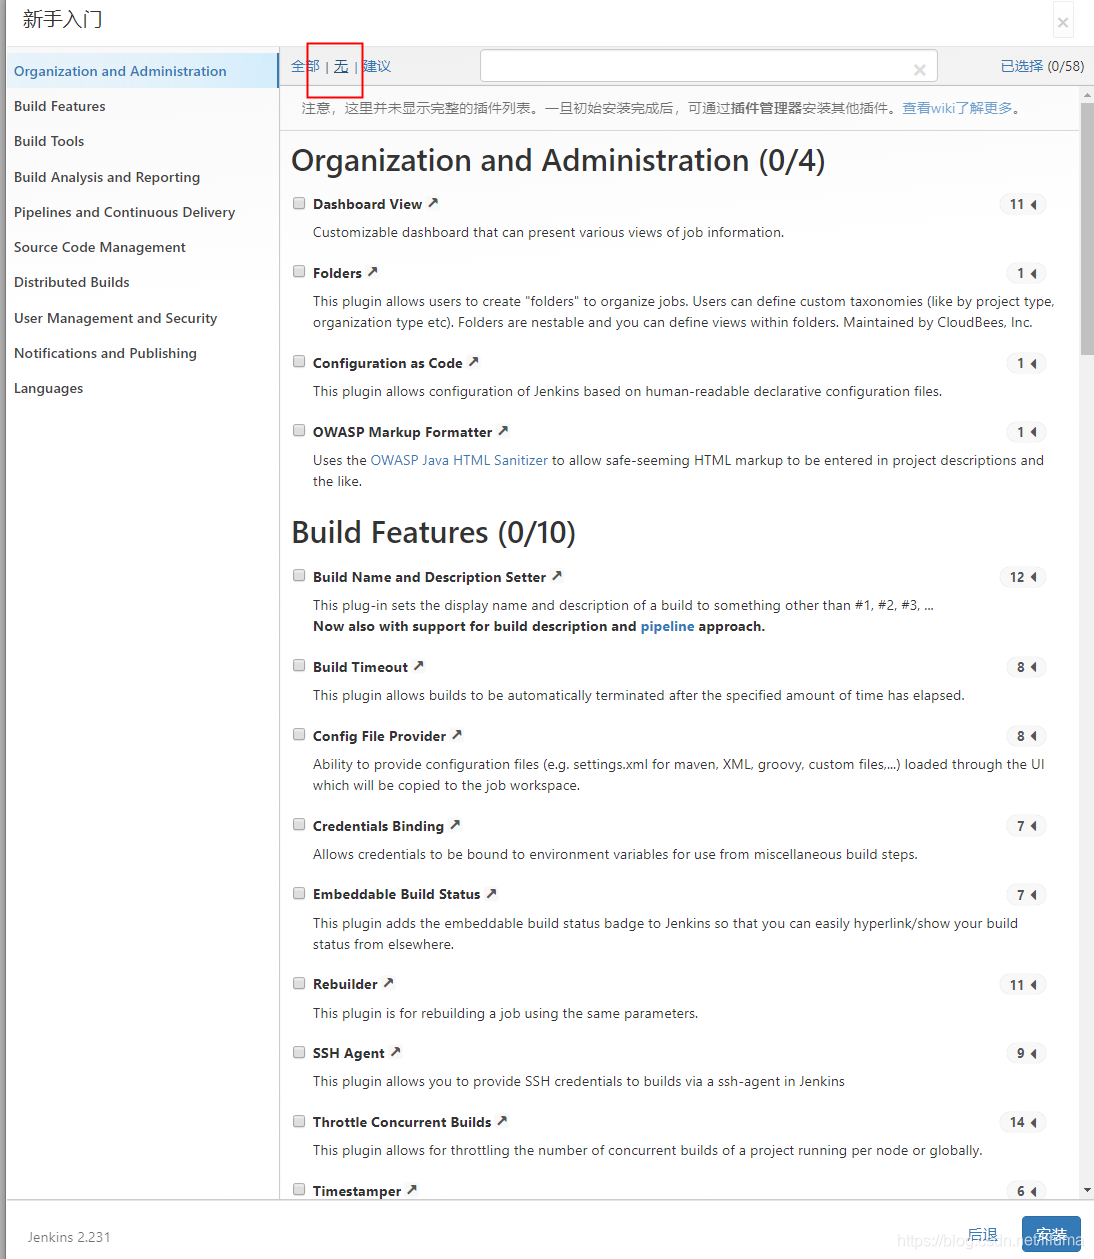Select Organization and Administration category
This screenshot has height=1259, width=1094.
point(142,71)
